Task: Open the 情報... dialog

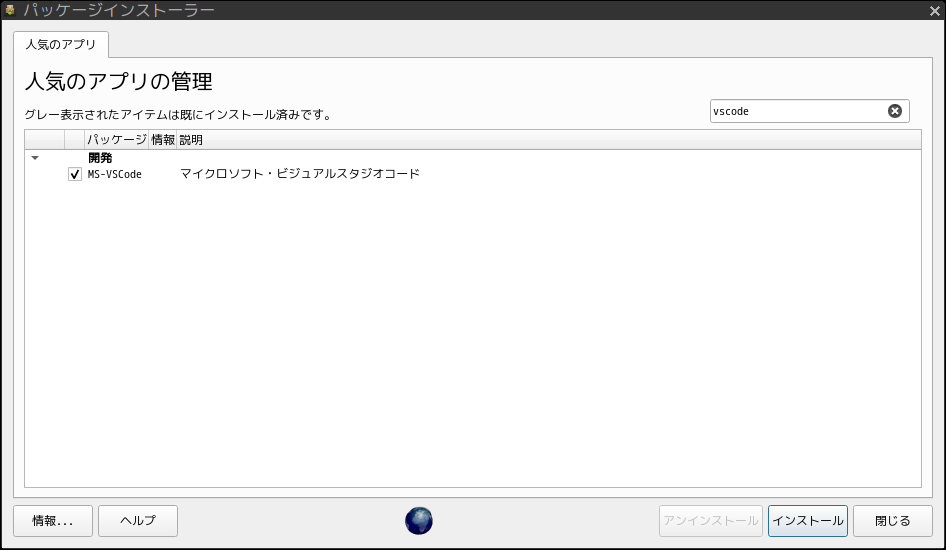Action: click(x=53, y=521)
